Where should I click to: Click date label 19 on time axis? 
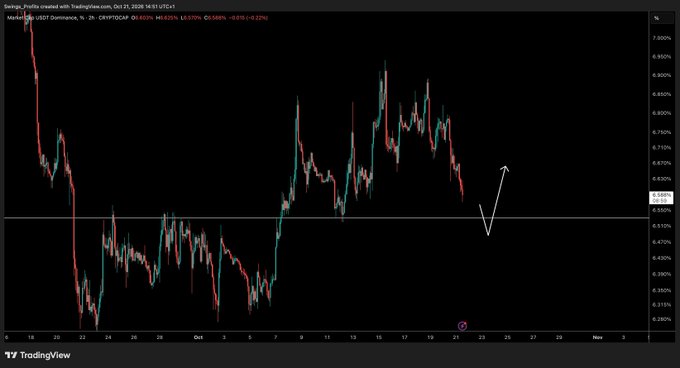click(430, 337)
